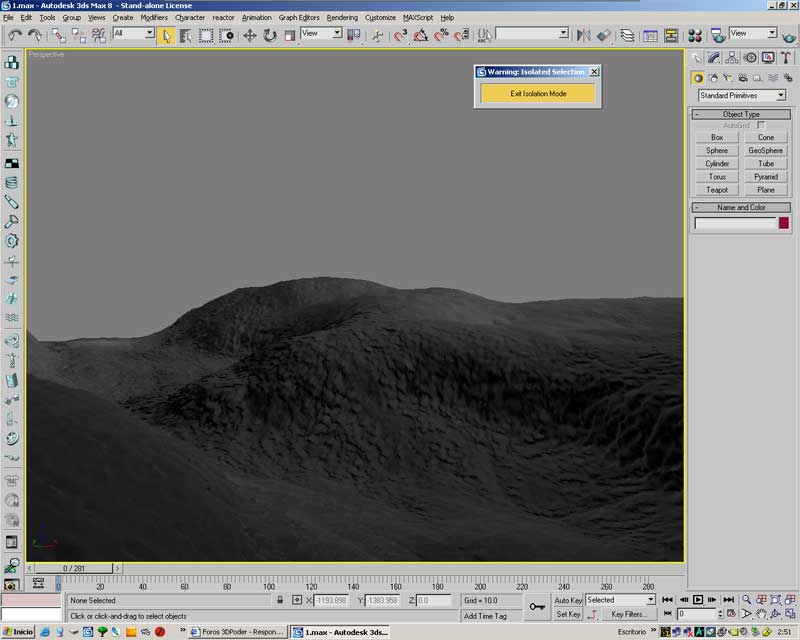Collapse the Object Type rollout

click(x=741, y=114)
